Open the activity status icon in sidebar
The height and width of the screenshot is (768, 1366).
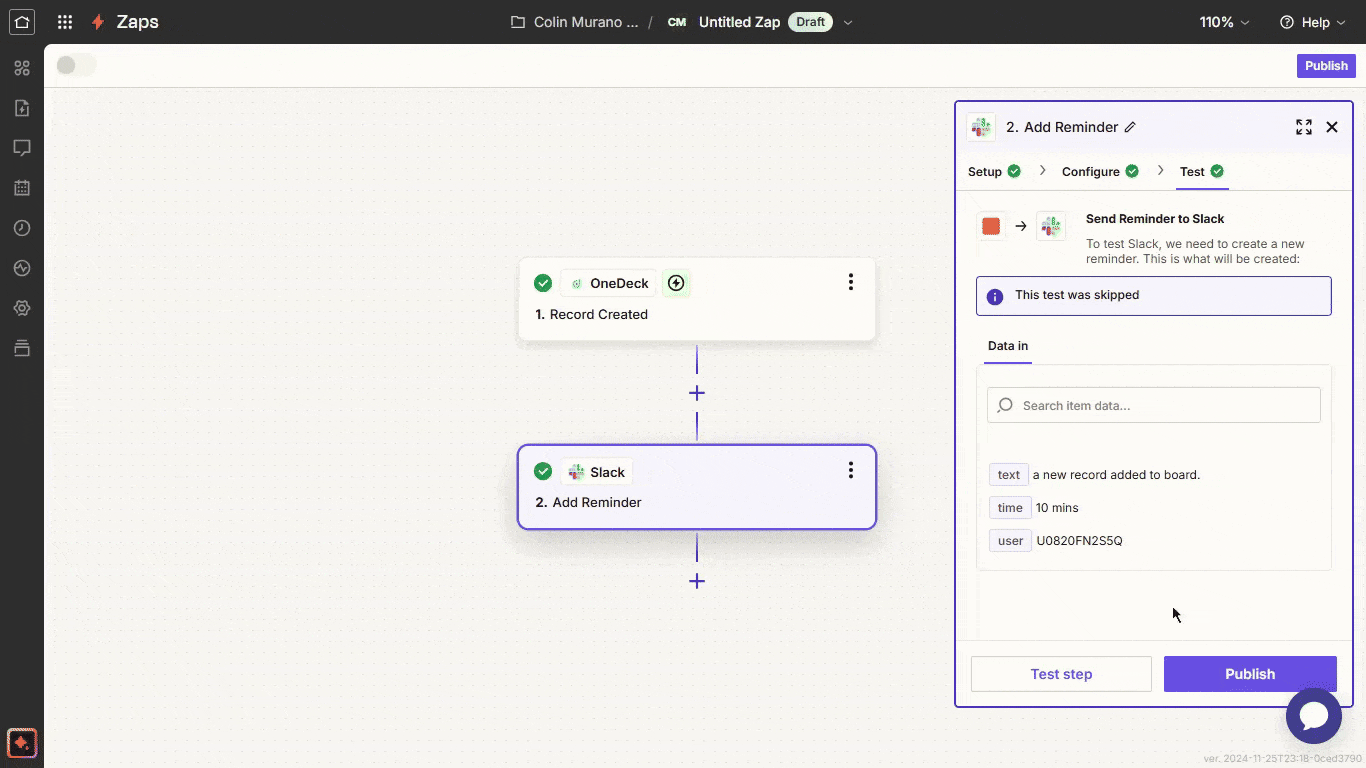point(22,268)
